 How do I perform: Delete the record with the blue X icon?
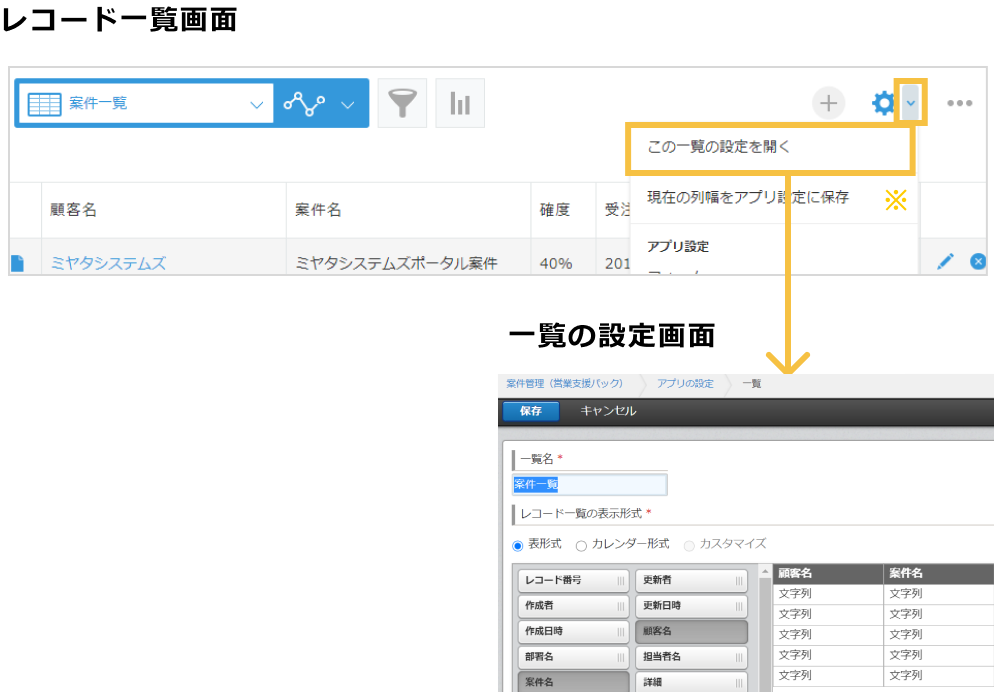click(x=977, y=261)
